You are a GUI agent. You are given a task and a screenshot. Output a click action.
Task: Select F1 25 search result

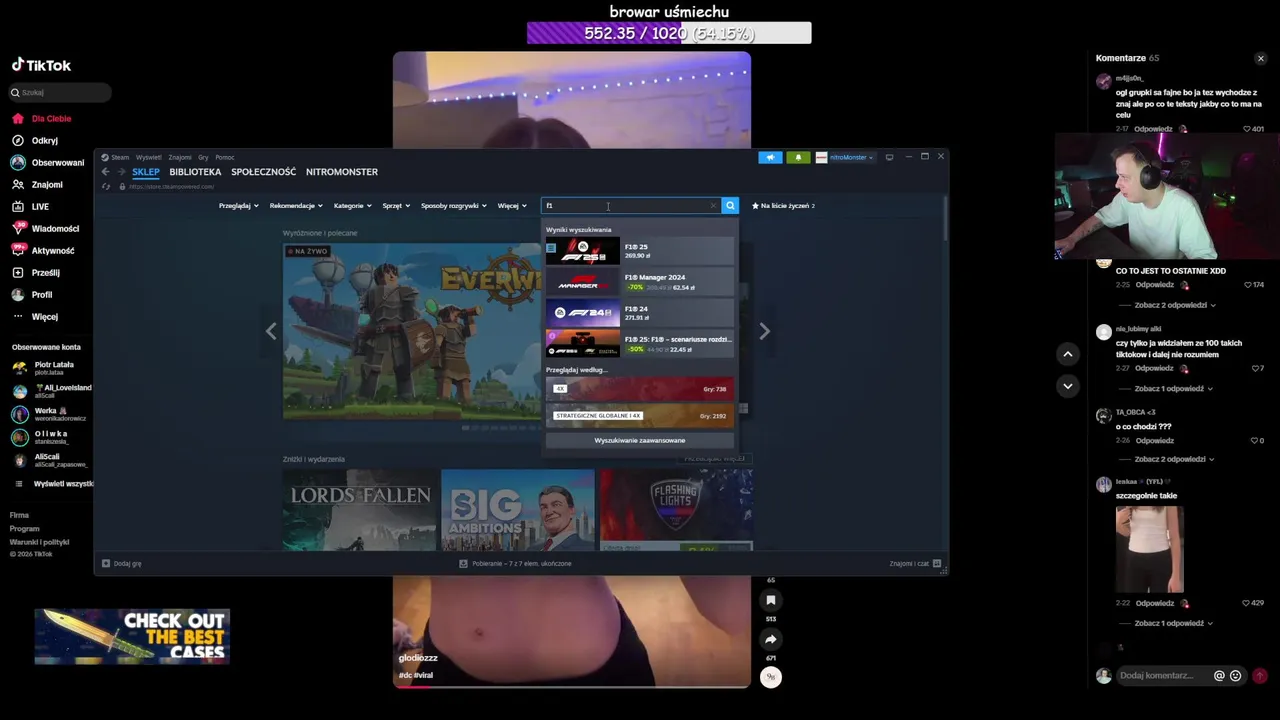tap(639, 250)
